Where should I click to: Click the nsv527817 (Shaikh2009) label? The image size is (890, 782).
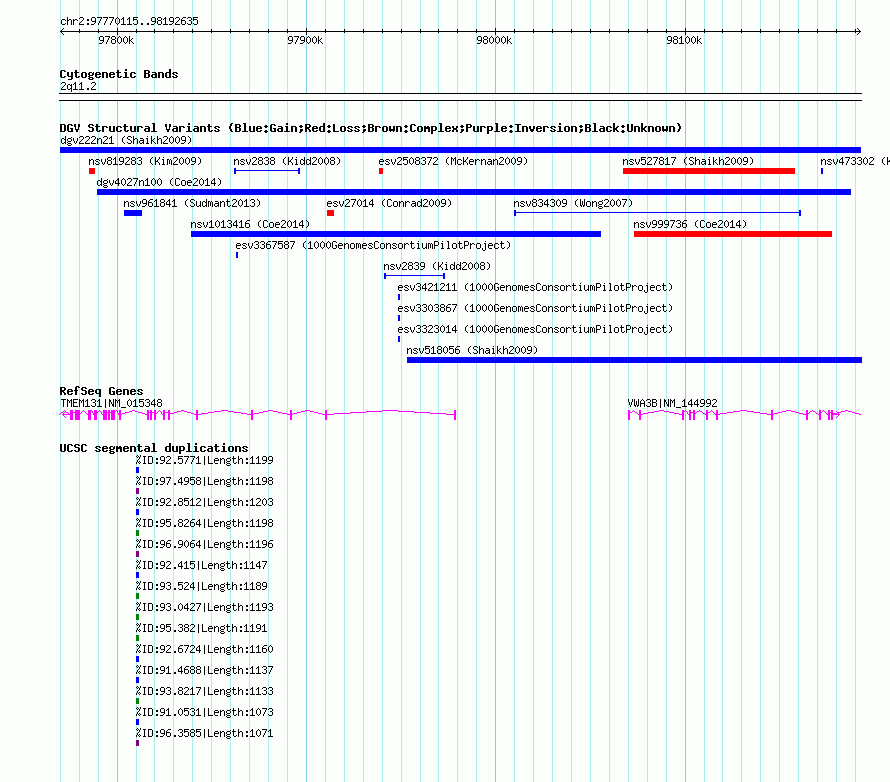point(688,161)
